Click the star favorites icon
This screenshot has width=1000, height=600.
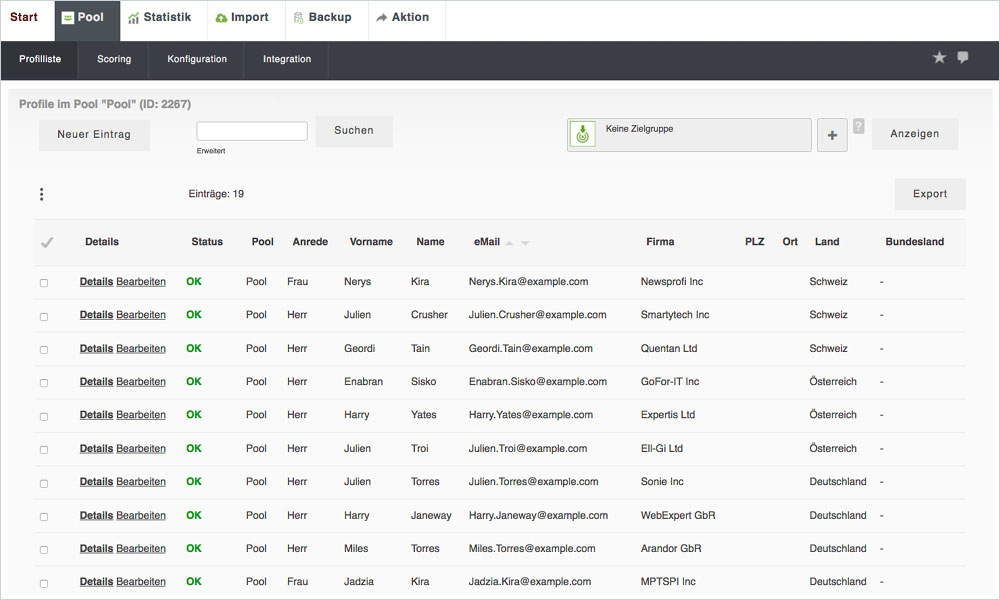pos(939,58)
